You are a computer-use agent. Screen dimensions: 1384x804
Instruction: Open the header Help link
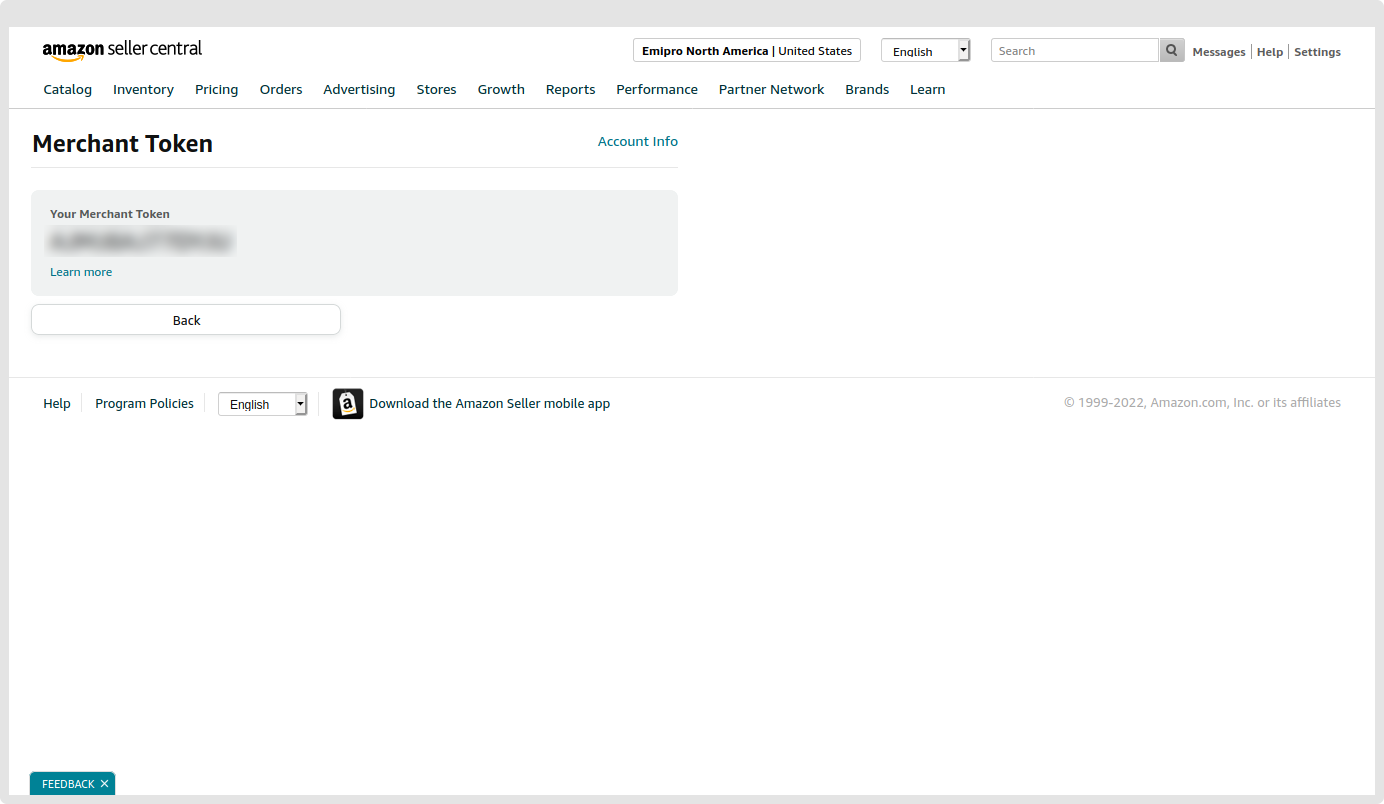tap(1270, 52)
